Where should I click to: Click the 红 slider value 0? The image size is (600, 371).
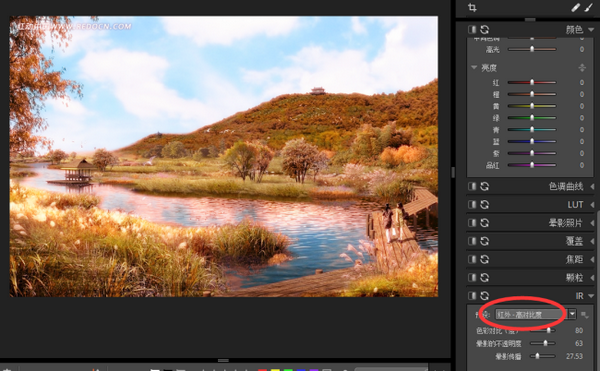(582, 82)
